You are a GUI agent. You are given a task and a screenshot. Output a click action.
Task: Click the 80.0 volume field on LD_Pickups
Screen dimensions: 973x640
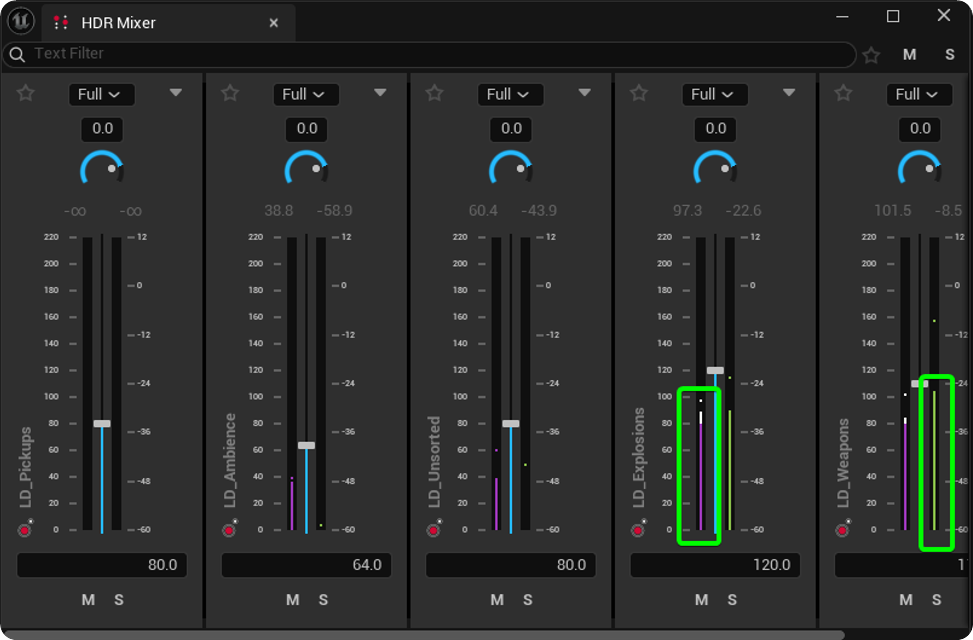click(x=102, y=565)
